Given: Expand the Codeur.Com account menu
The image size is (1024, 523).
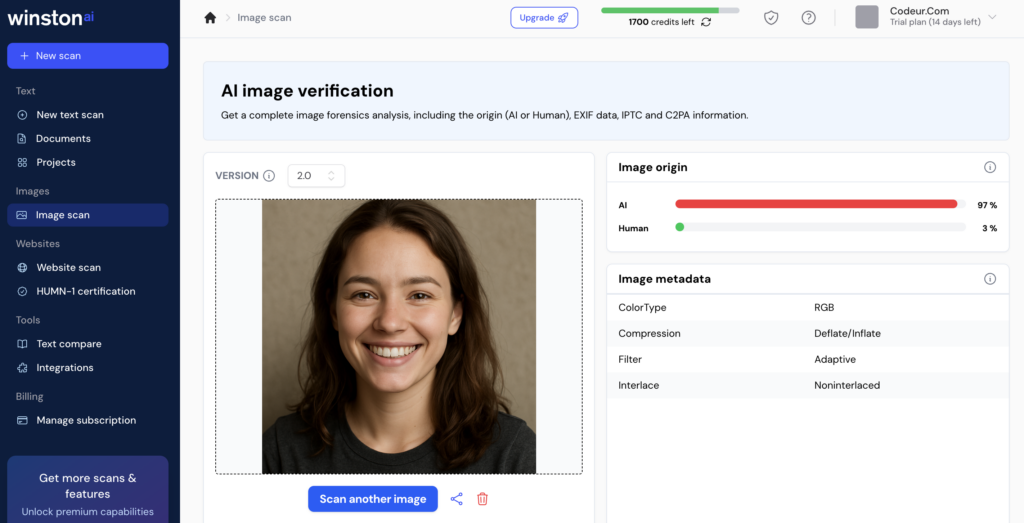Looking at the screenshot, I should [x=992, y=17].
